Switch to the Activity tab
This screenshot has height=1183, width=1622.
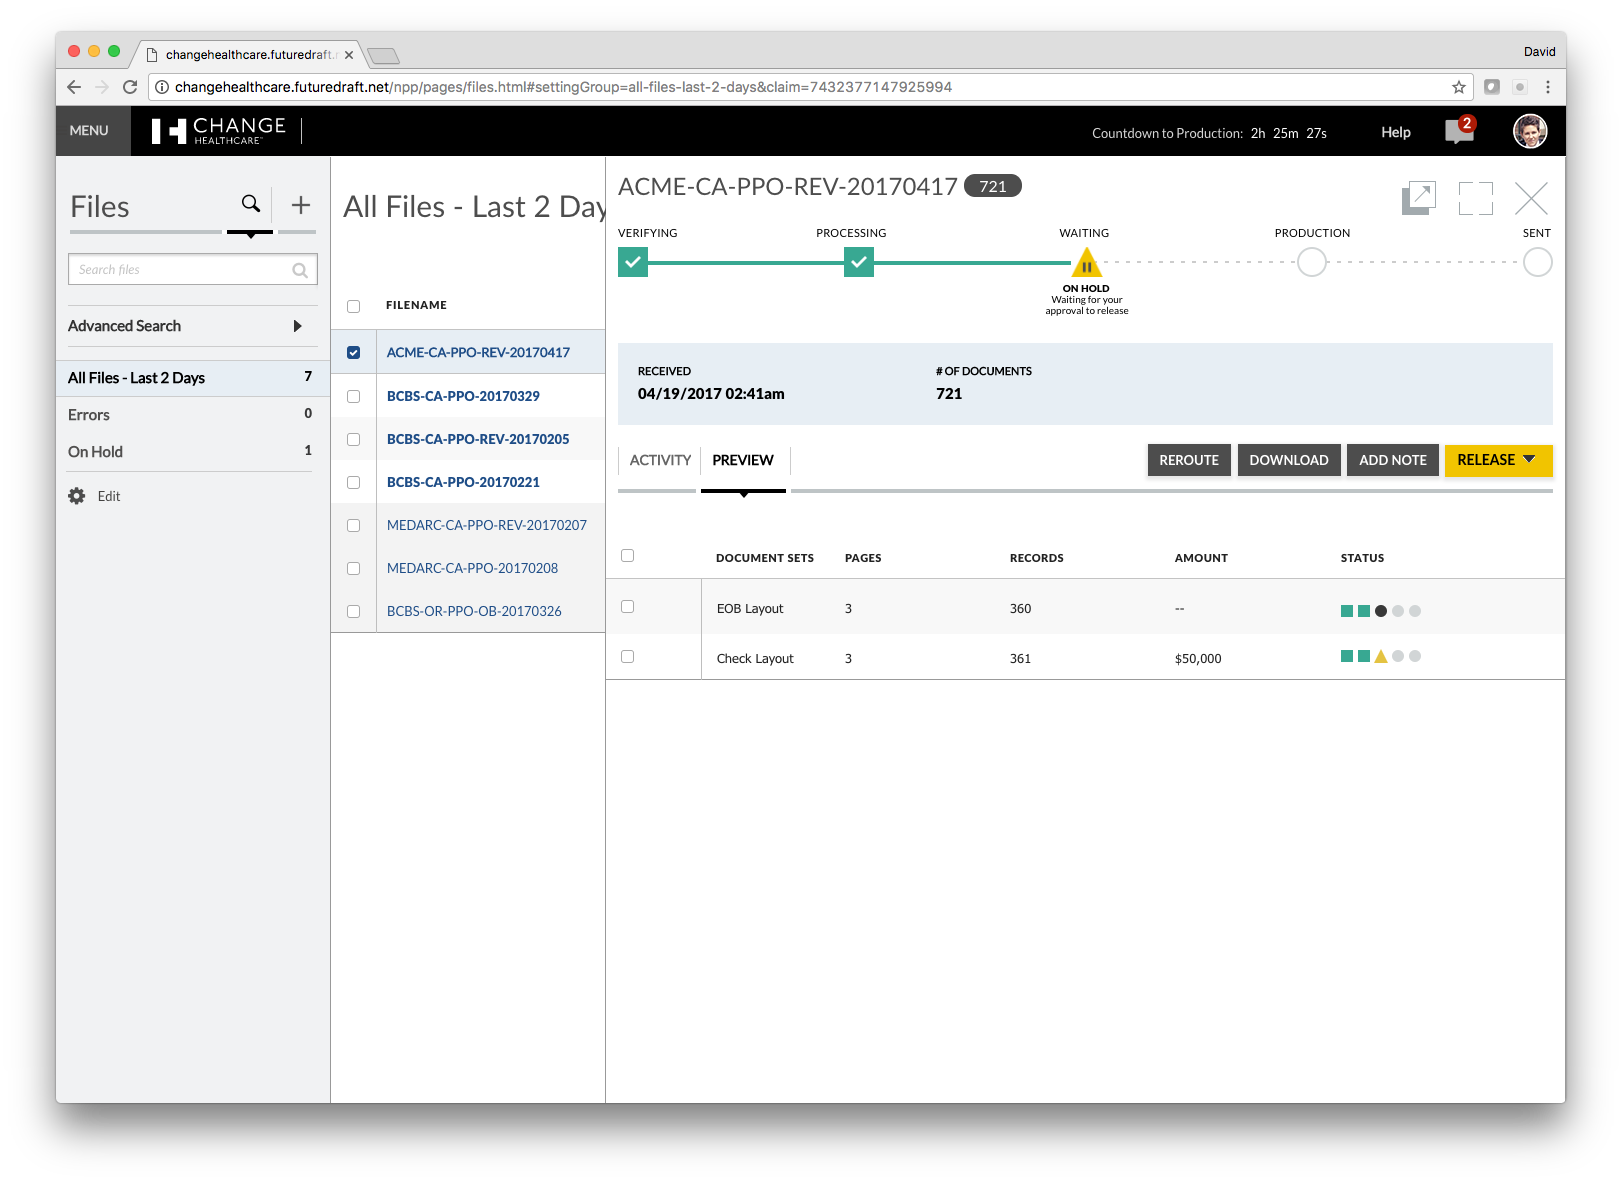click(x=660, y=460)
